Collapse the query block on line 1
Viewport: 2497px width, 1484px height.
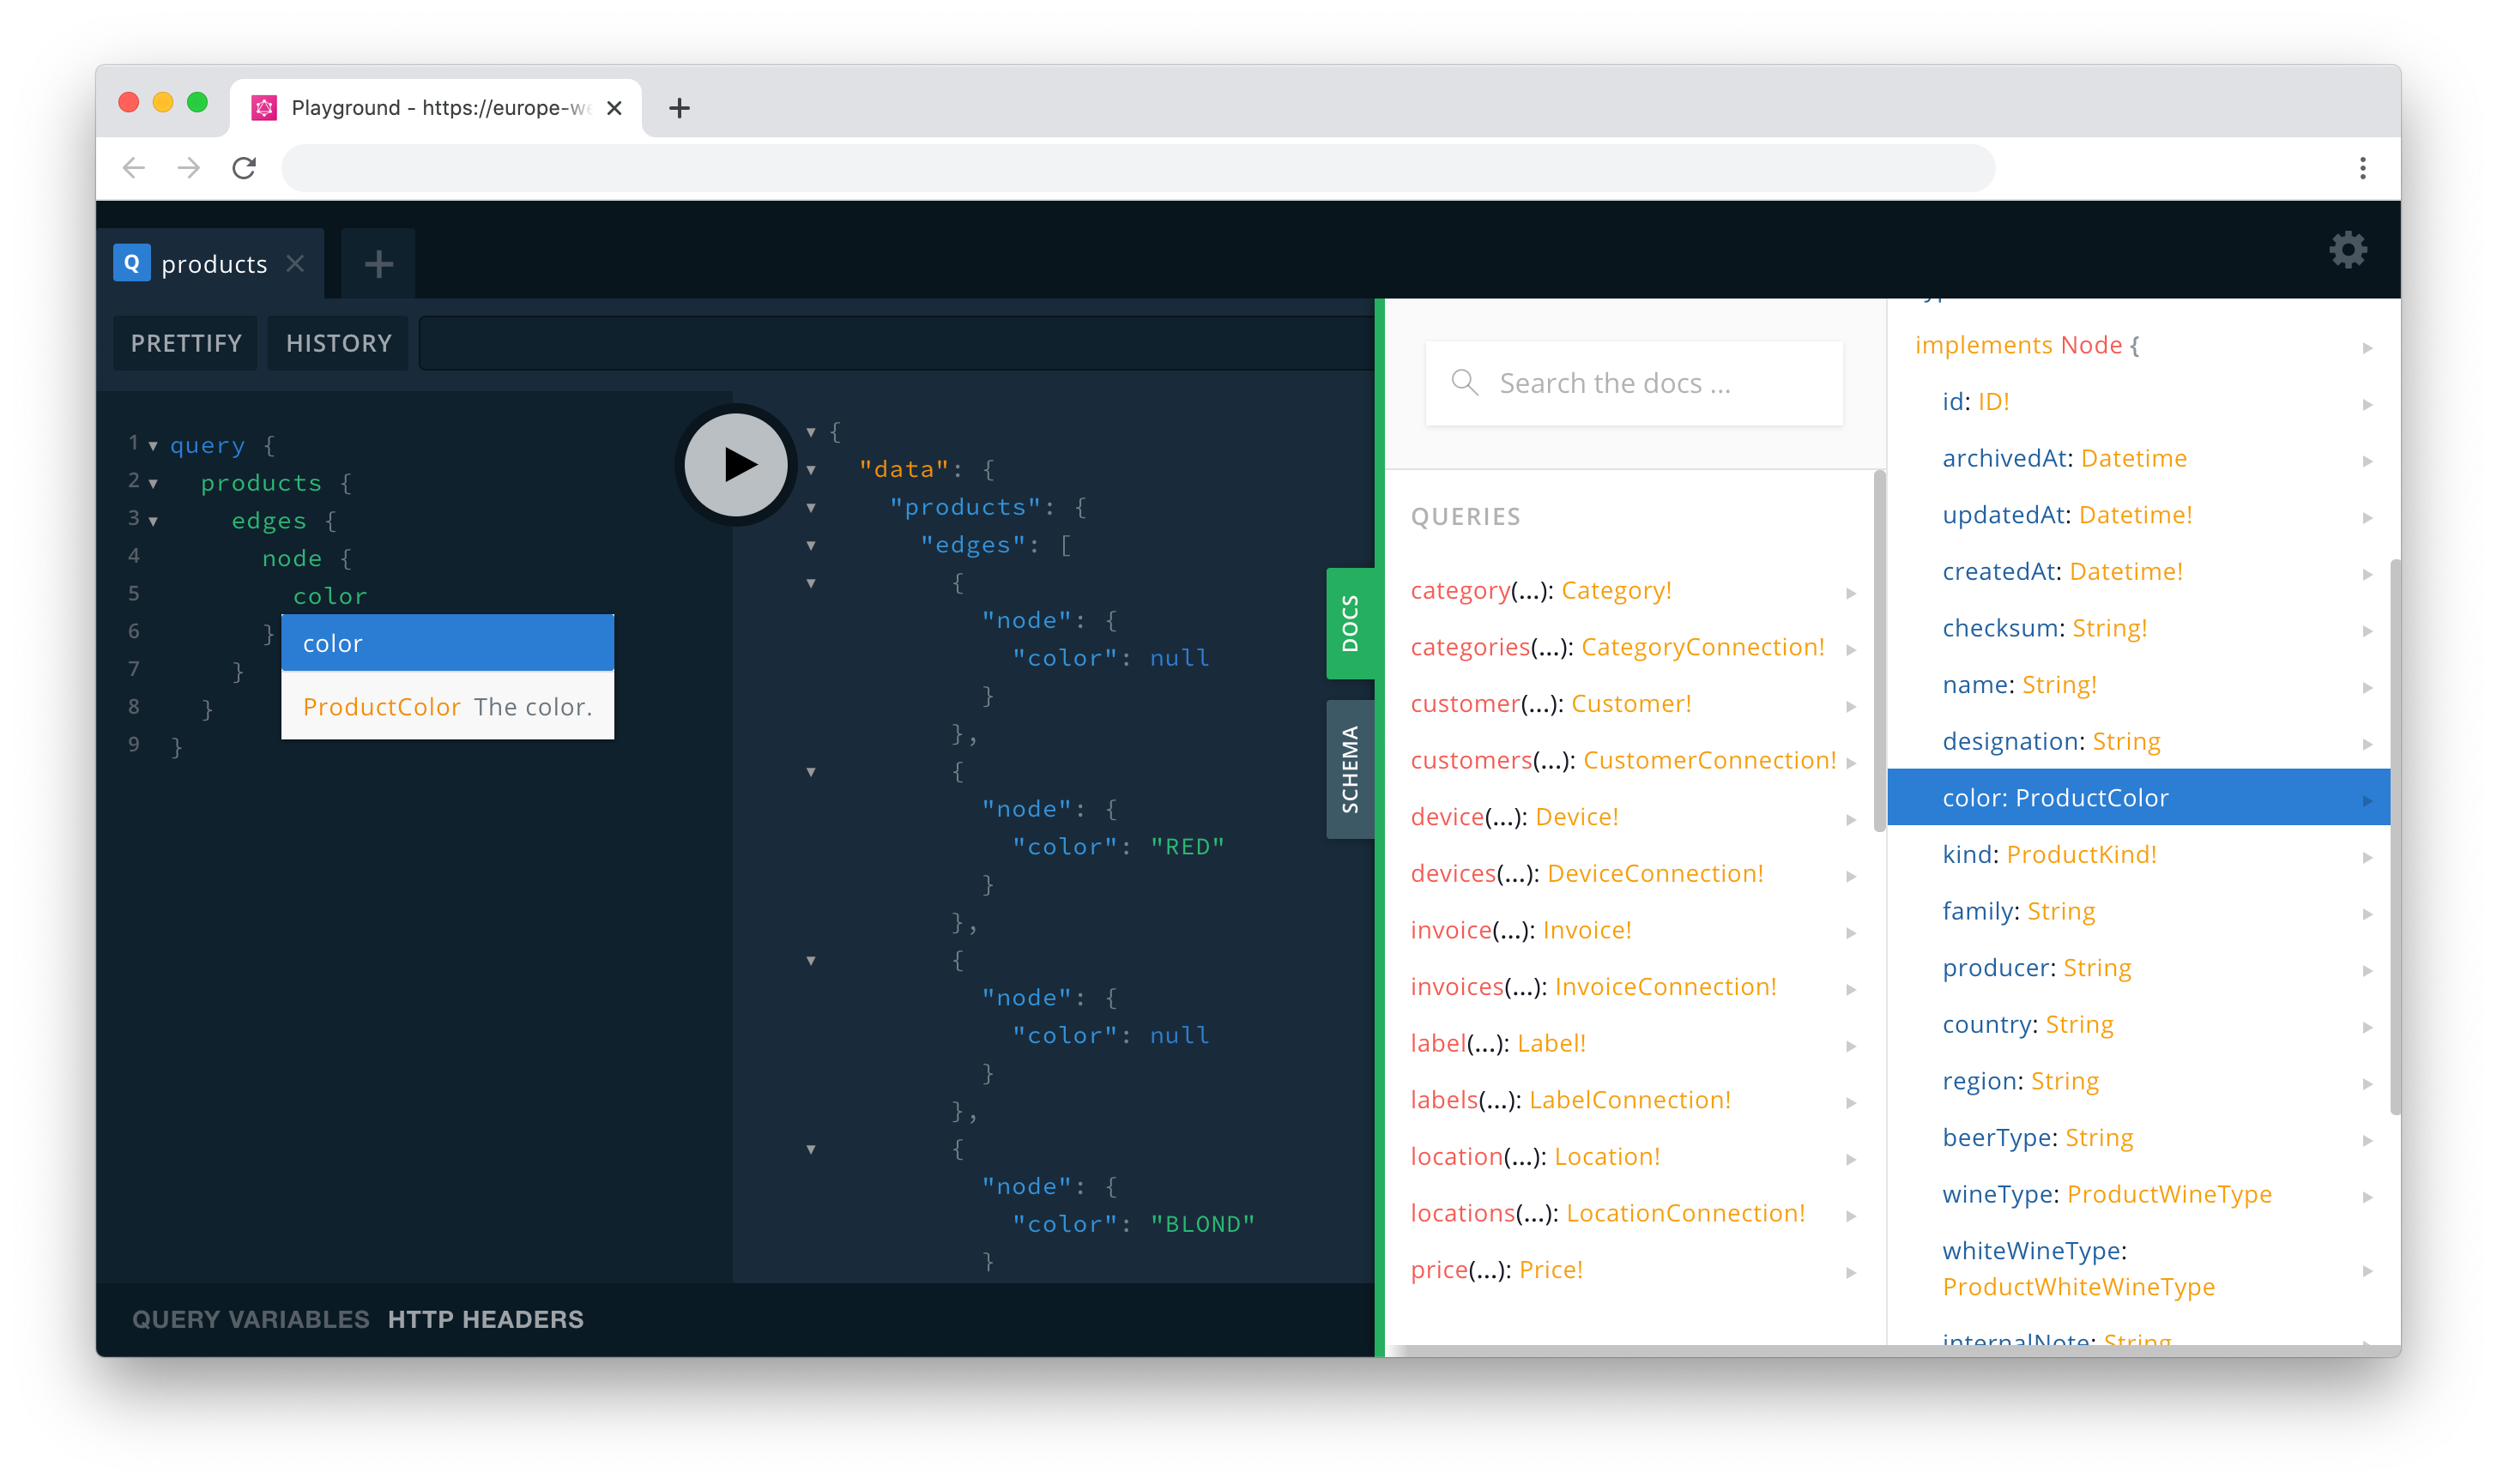pyautogui.click(x=153, y=446)
